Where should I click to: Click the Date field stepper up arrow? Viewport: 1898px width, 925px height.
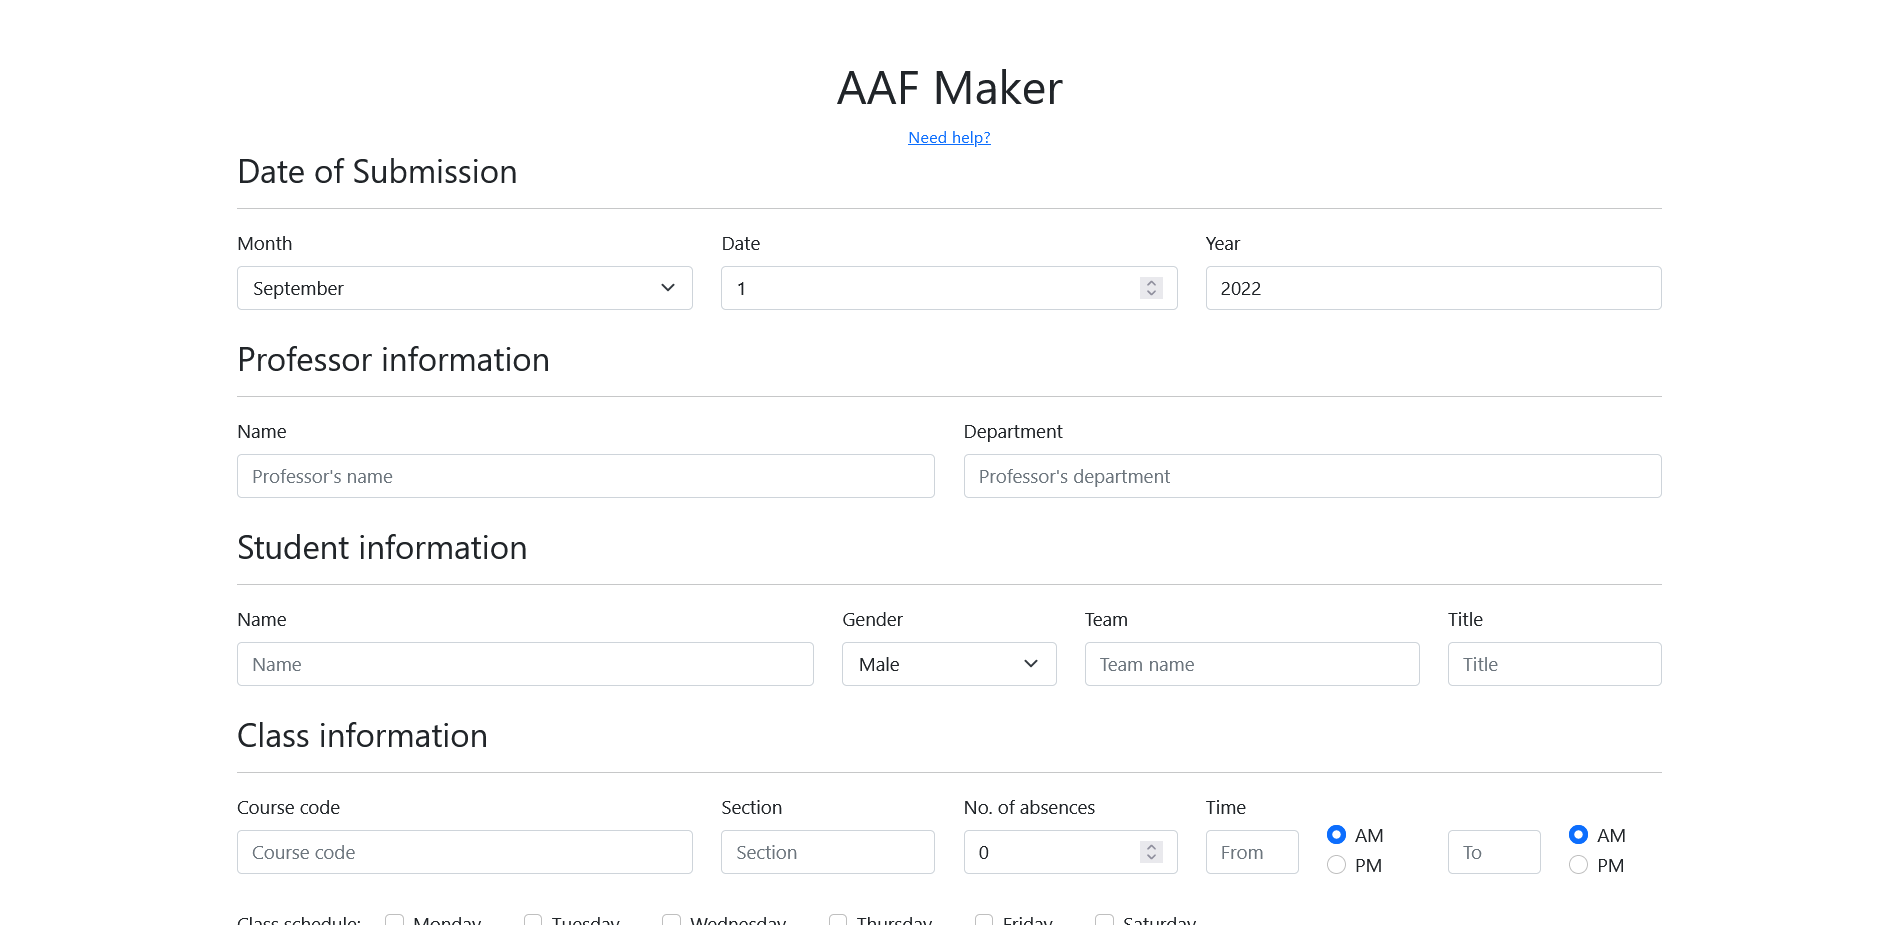1151,282
